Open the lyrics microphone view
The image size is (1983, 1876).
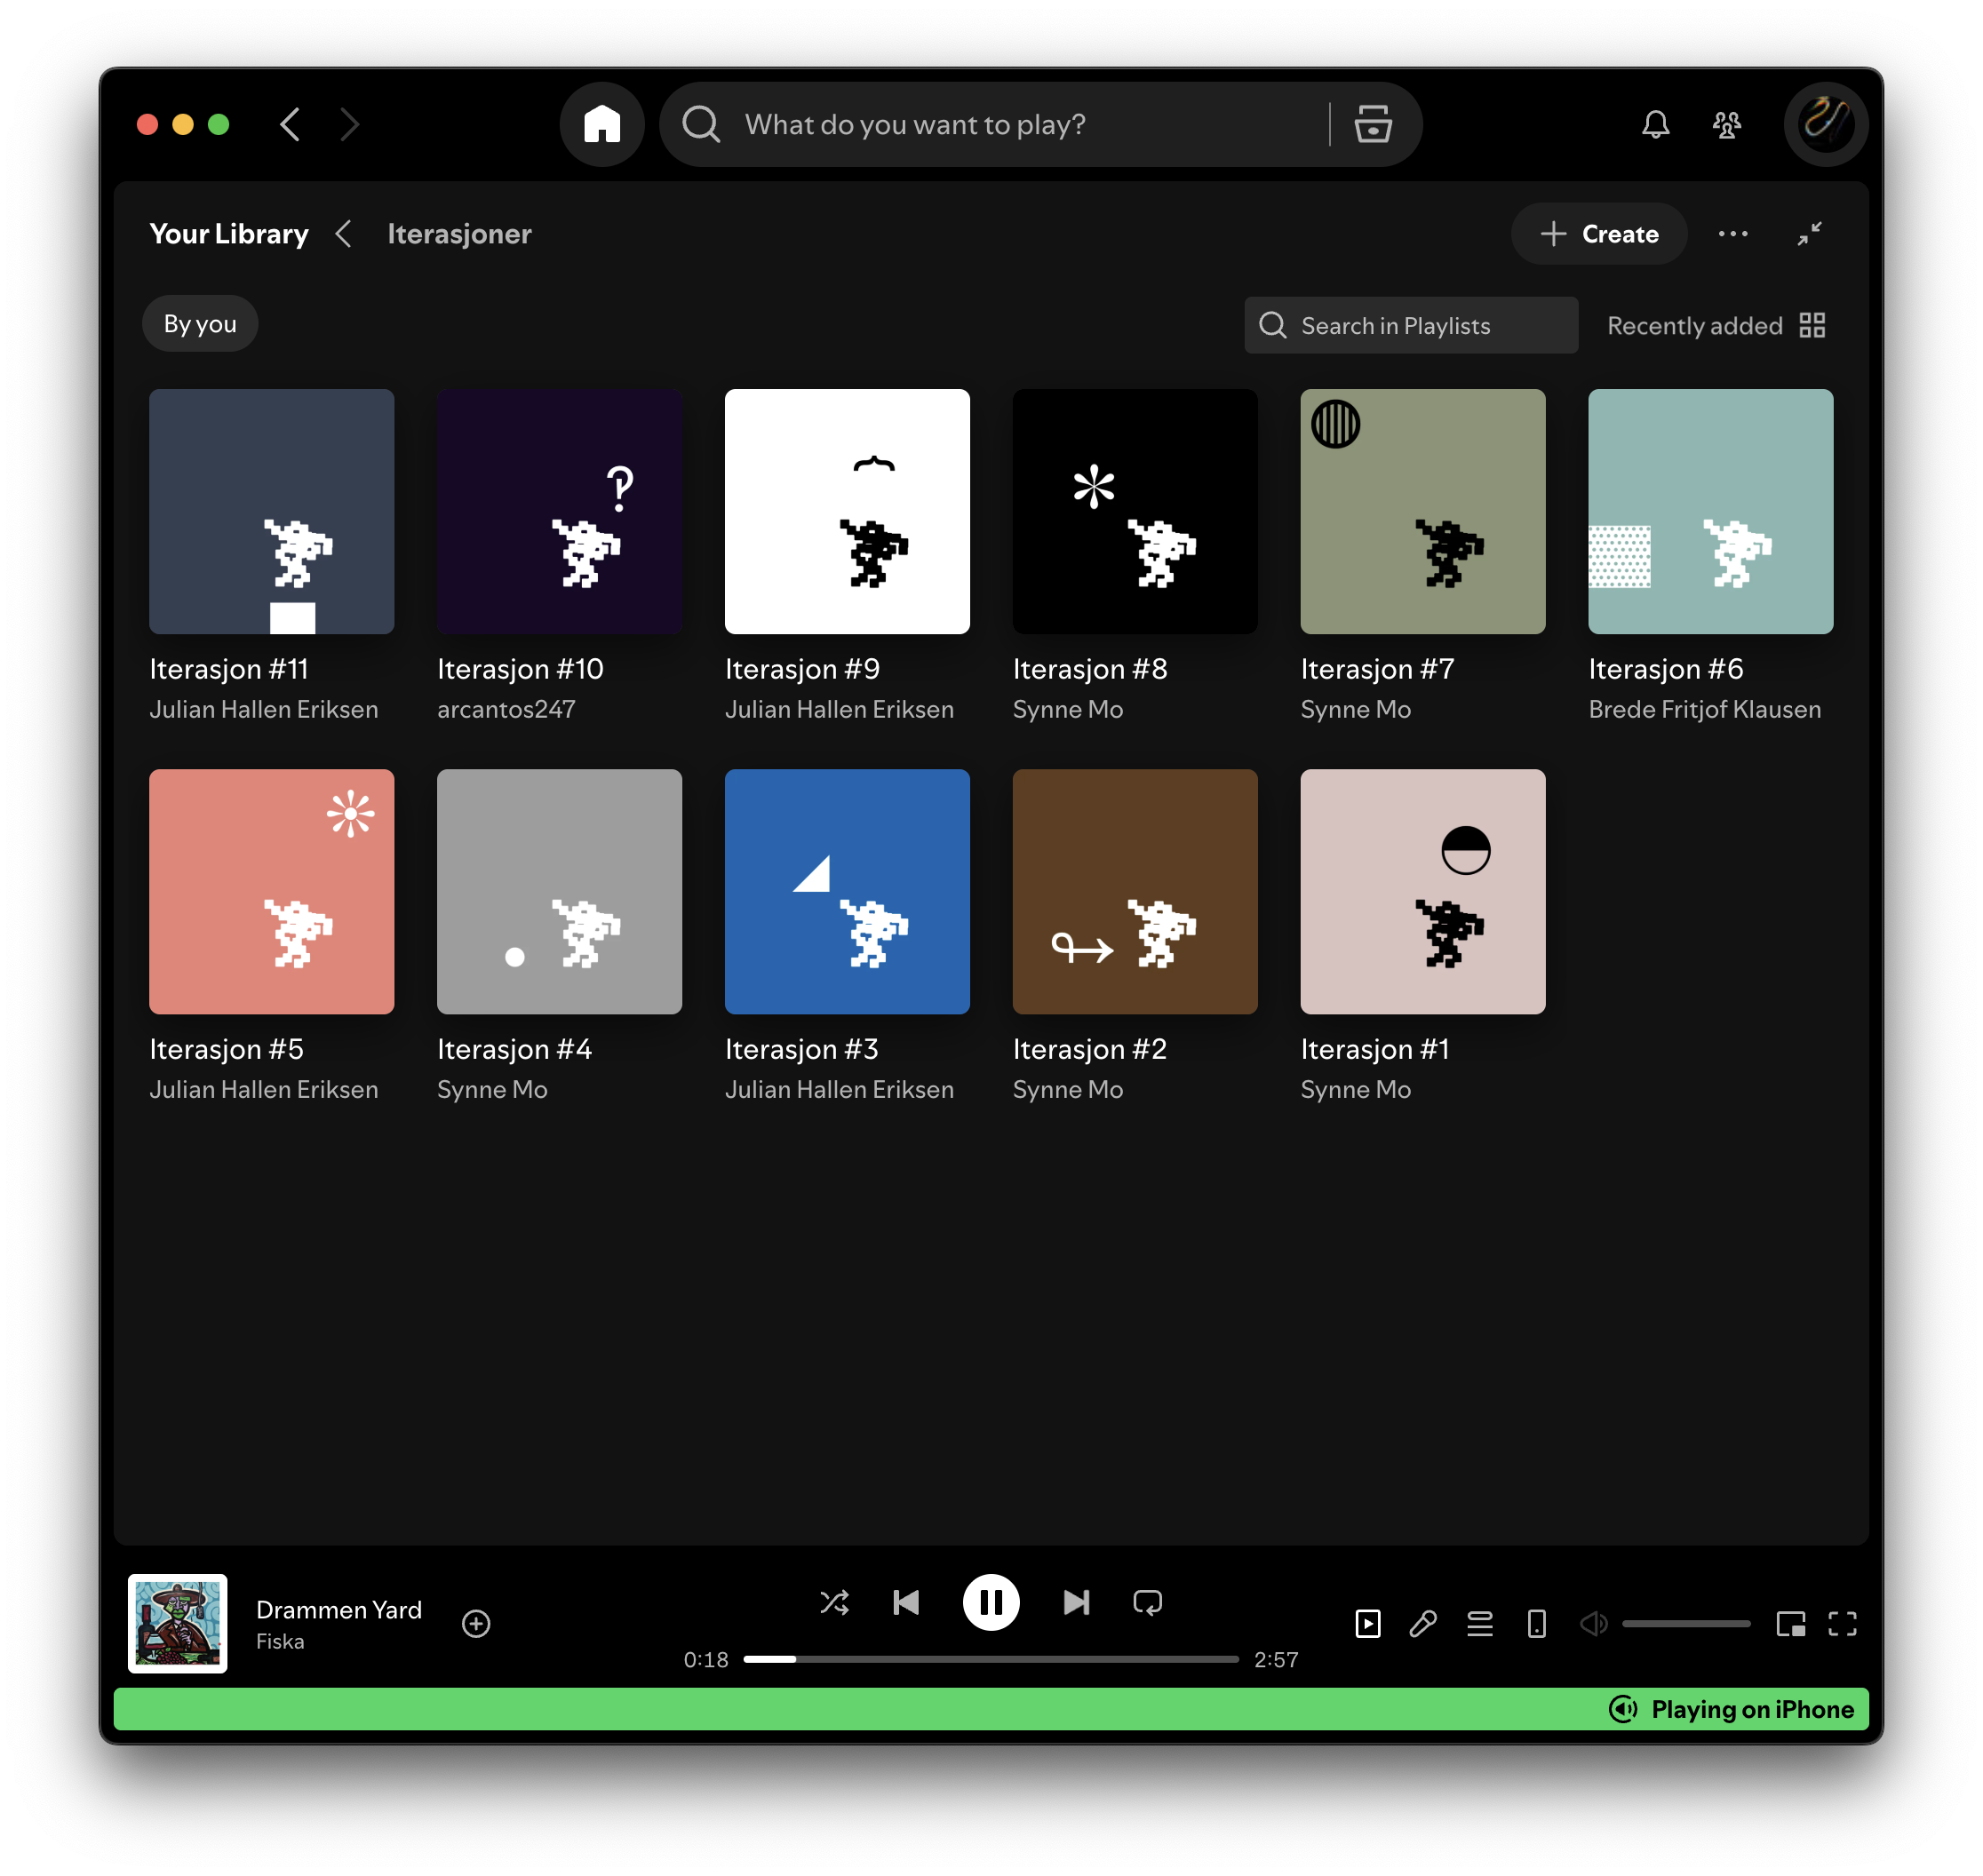(x=1423, y=1623)
